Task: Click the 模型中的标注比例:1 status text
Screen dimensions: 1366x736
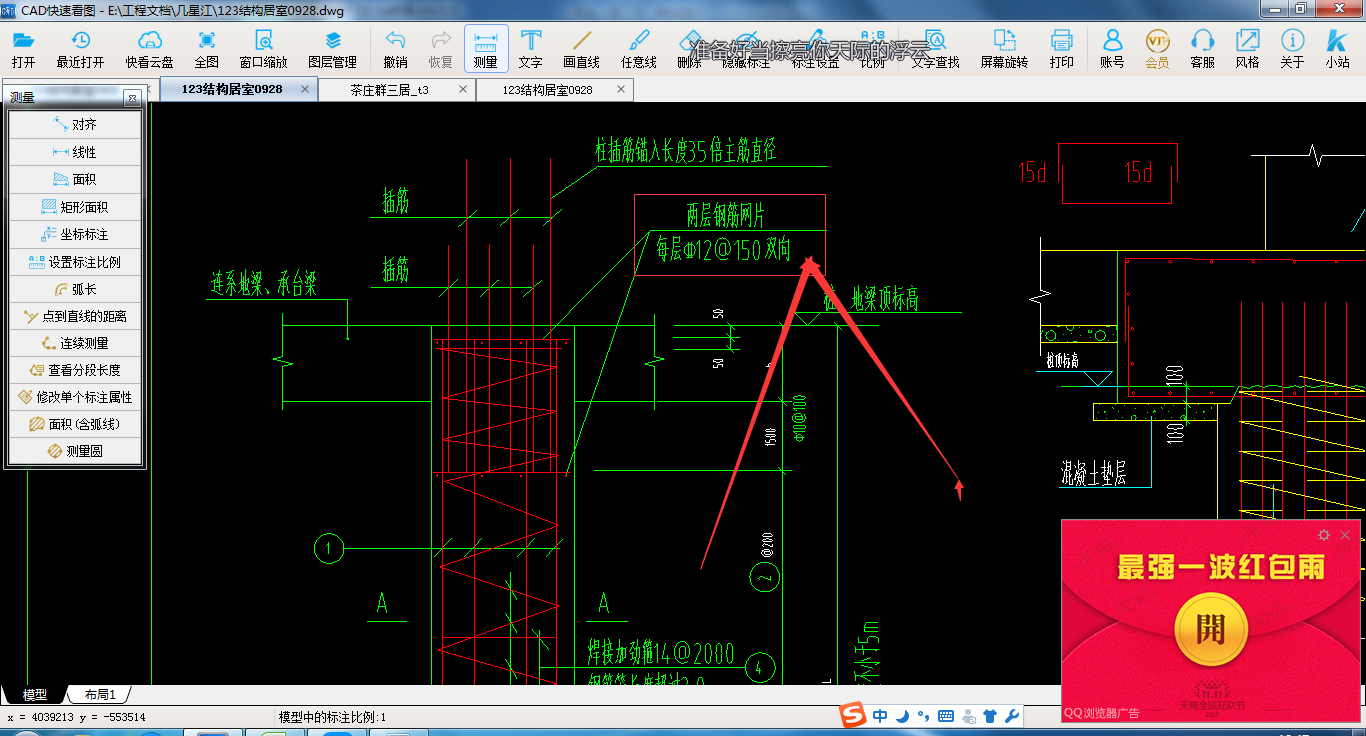Action: [332, 717]
